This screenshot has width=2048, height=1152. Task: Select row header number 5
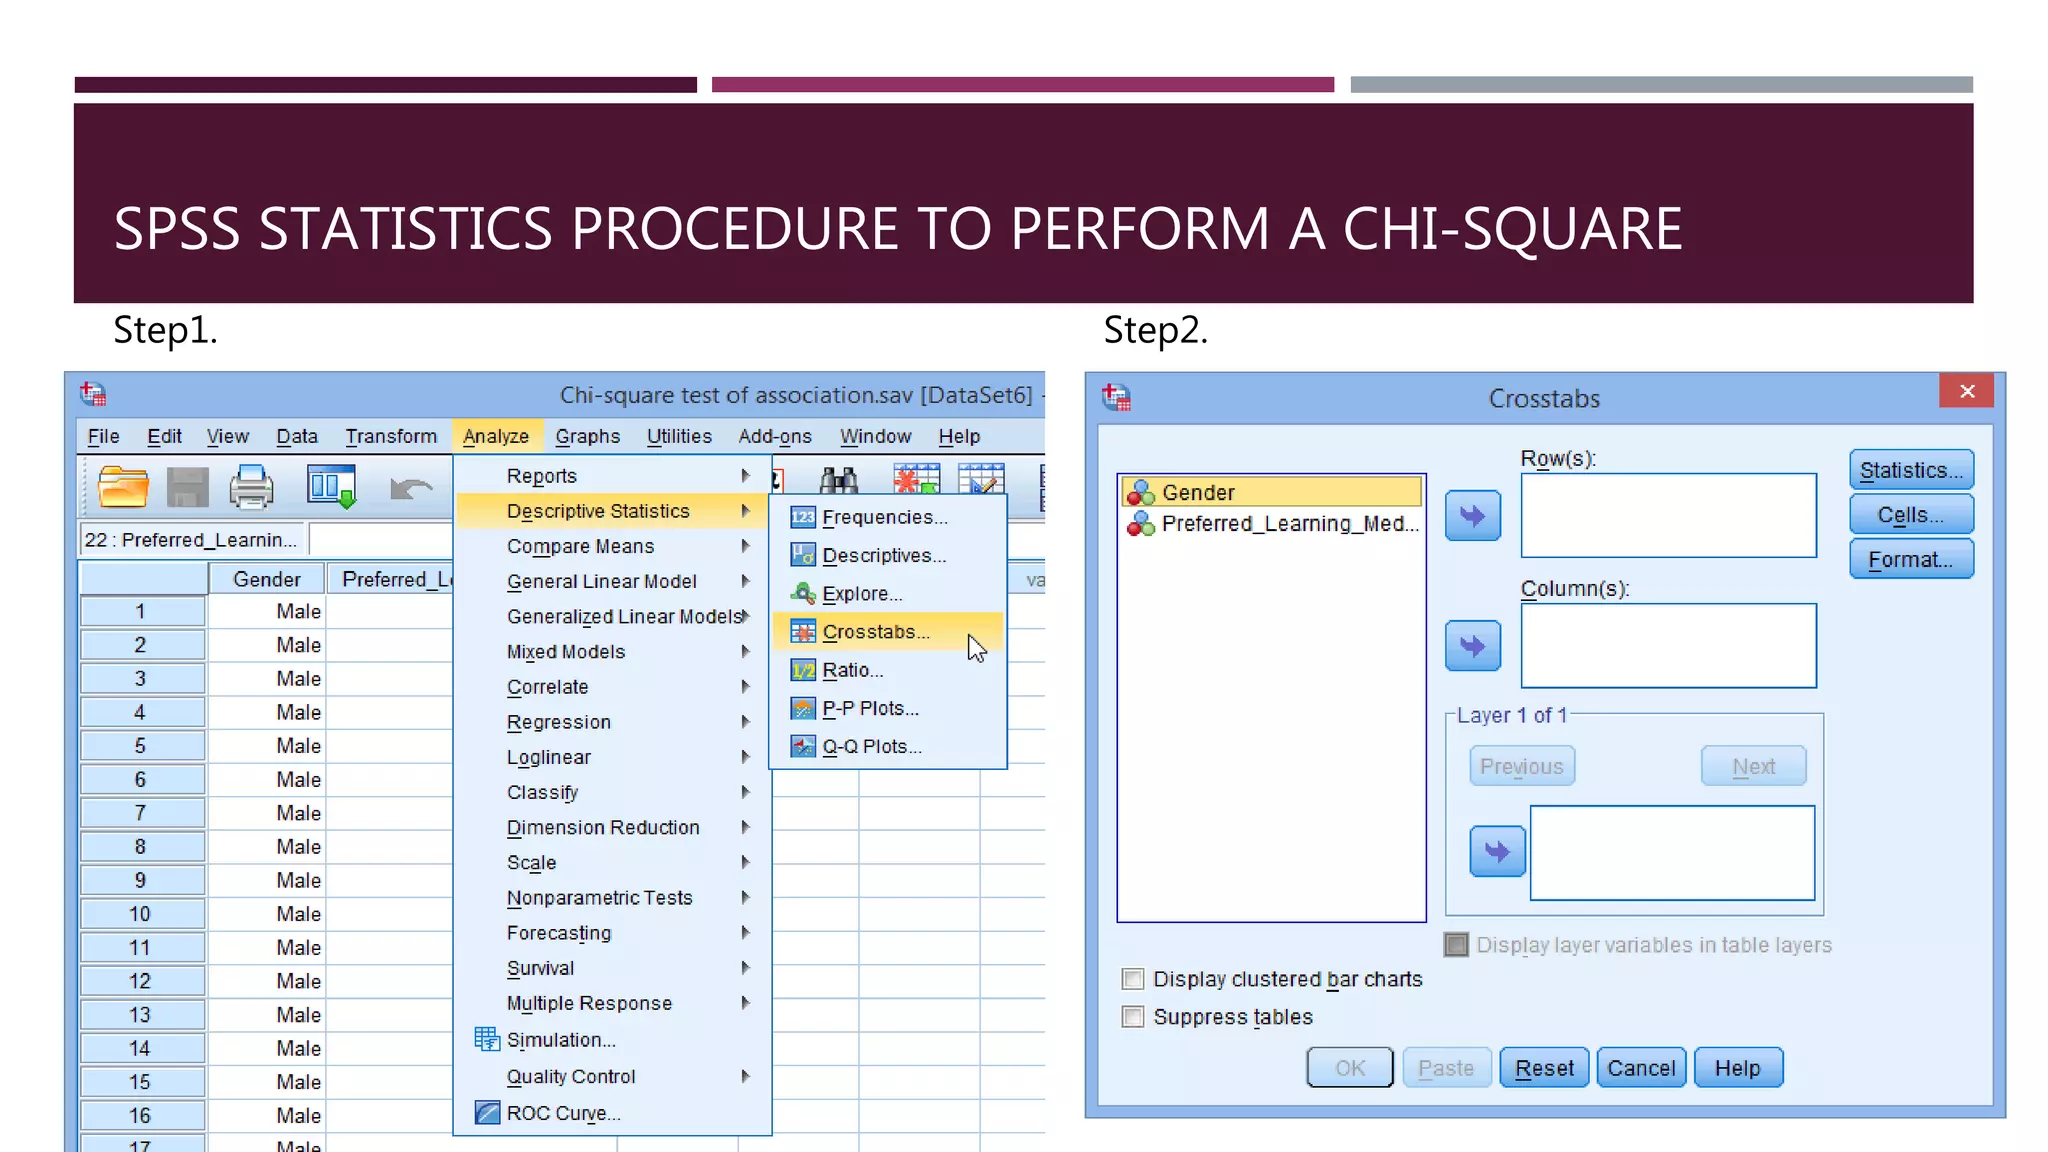pyautogui.click(x=141, y=745)
